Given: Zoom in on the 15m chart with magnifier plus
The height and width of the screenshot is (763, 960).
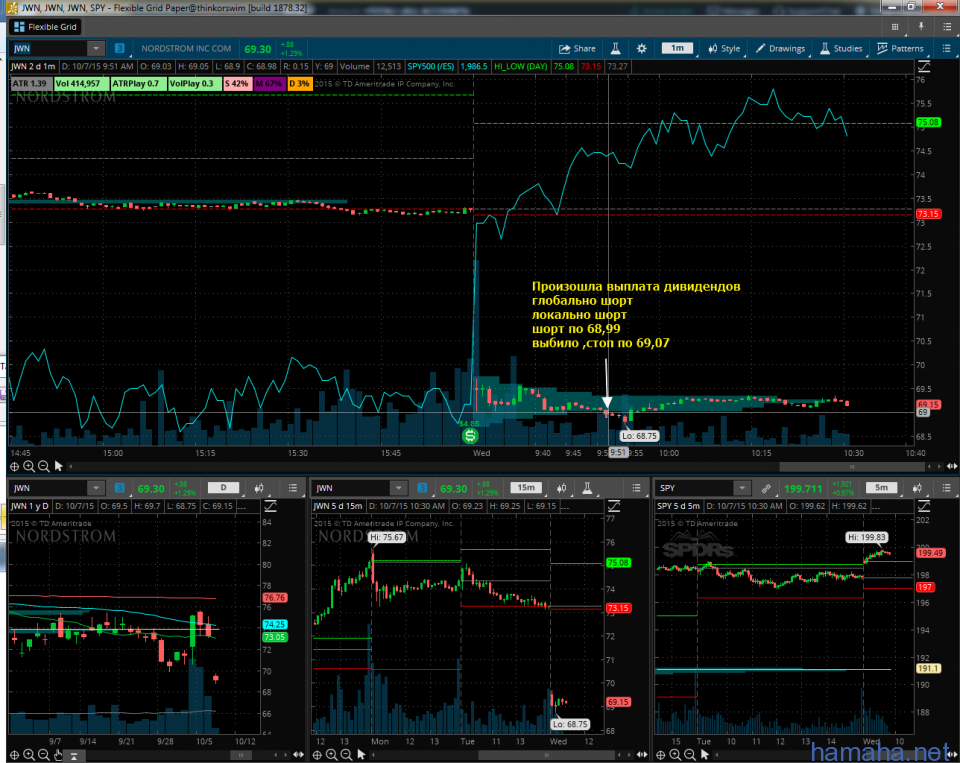Looking at the screenshot, I should (x=331, y=755).
